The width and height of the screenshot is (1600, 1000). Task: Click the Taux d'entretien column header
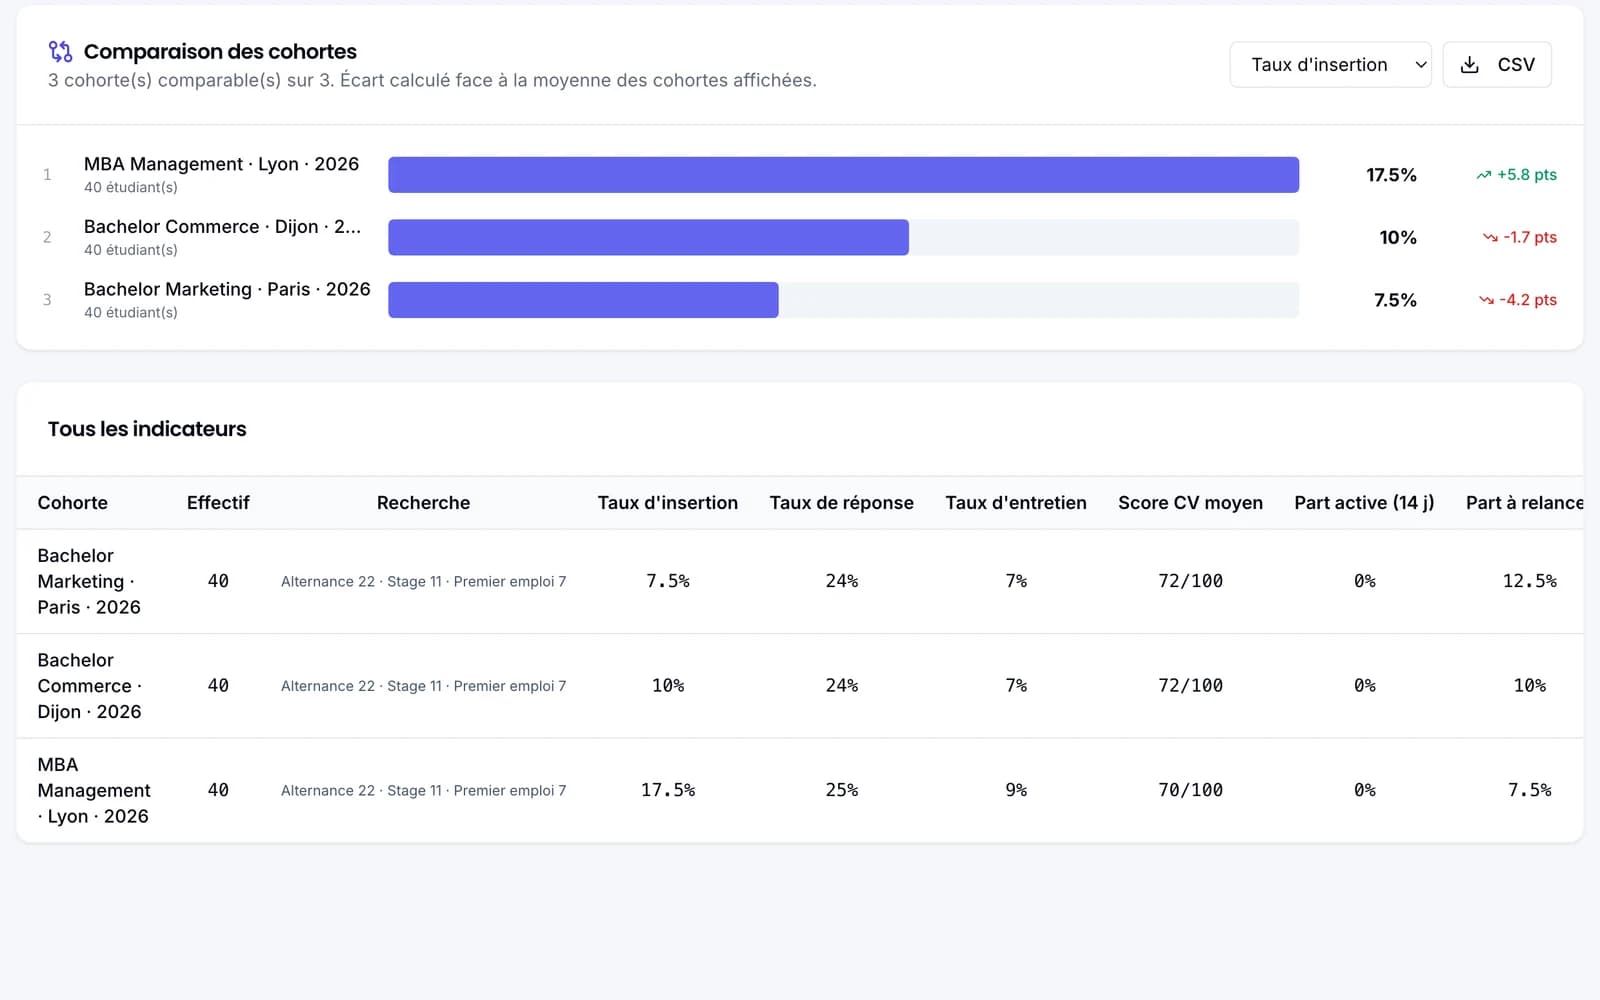(x=1016, y=503)
